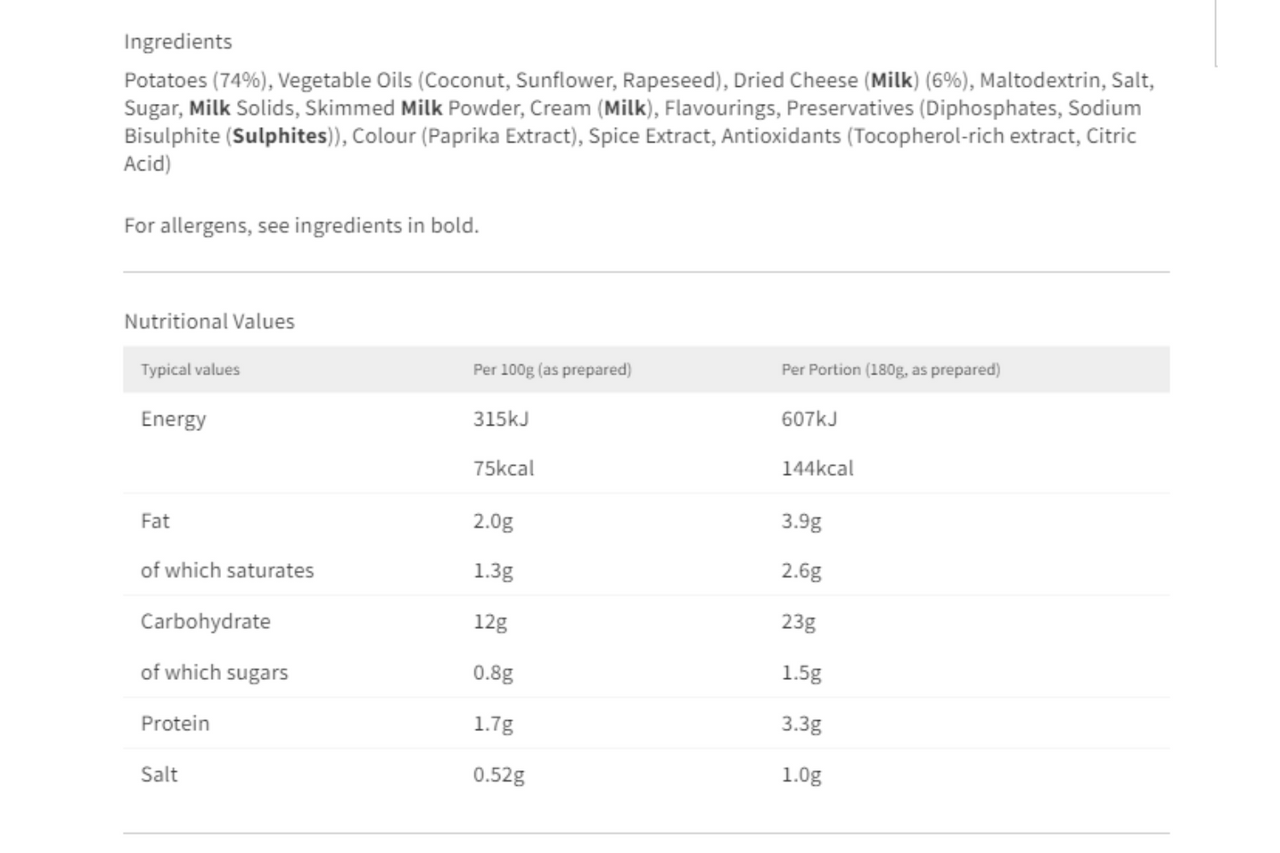The height and width of the screenshot is (853, 1280).
Task: Click the 'of which saturates' label
Action: coord(227,570)
